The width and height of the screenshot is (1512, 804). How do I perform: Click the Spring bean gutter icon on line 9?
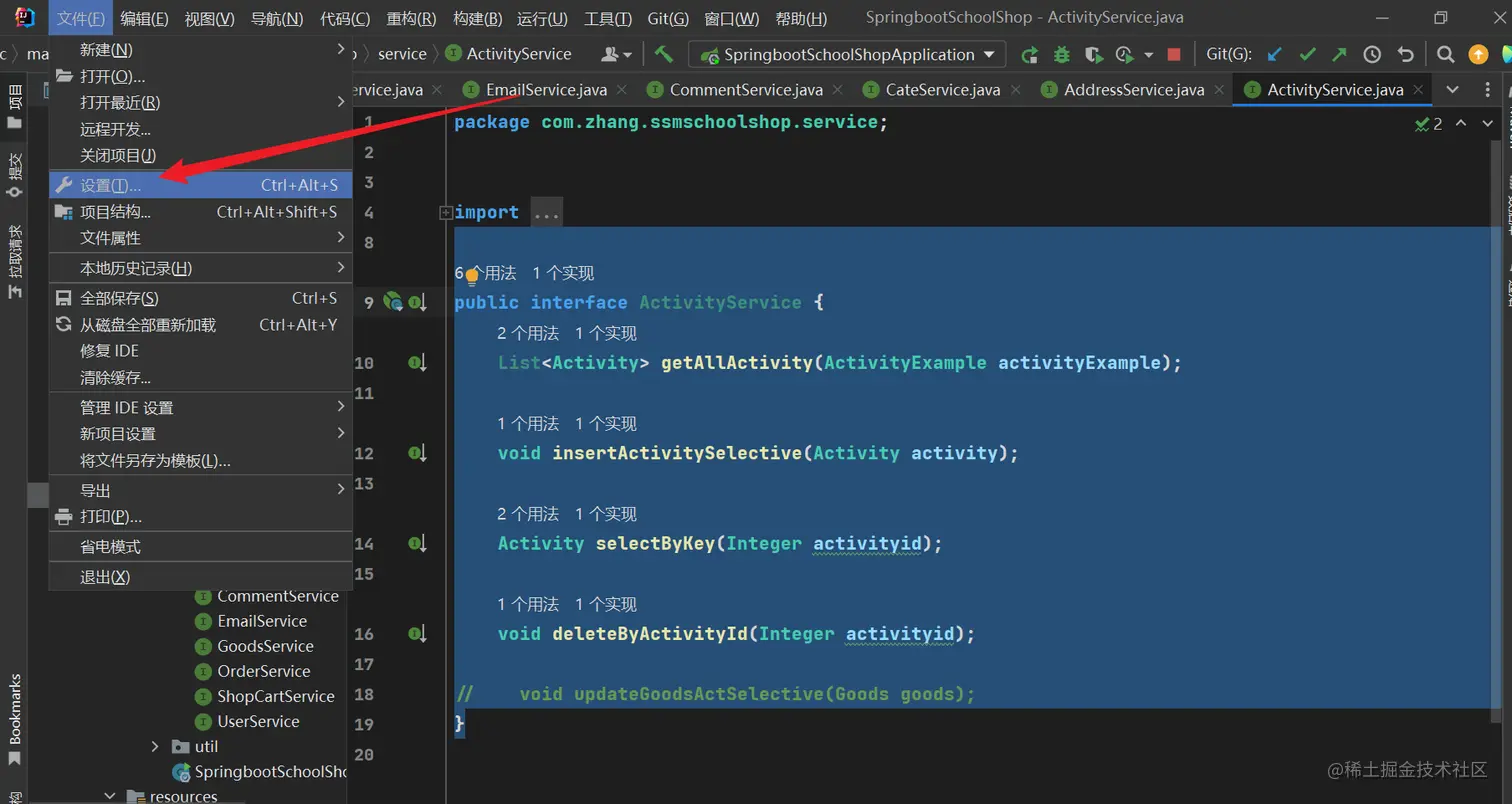pyautogui.click(x=393, y=301)
